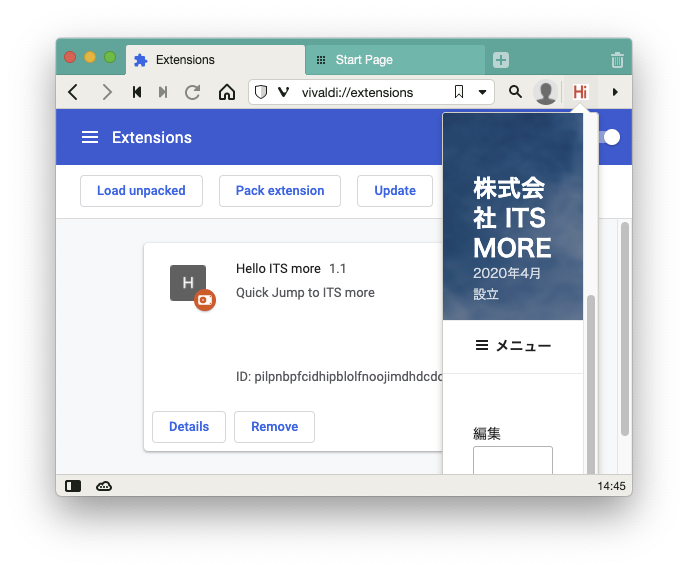Open the Hi extension icon

580,92
